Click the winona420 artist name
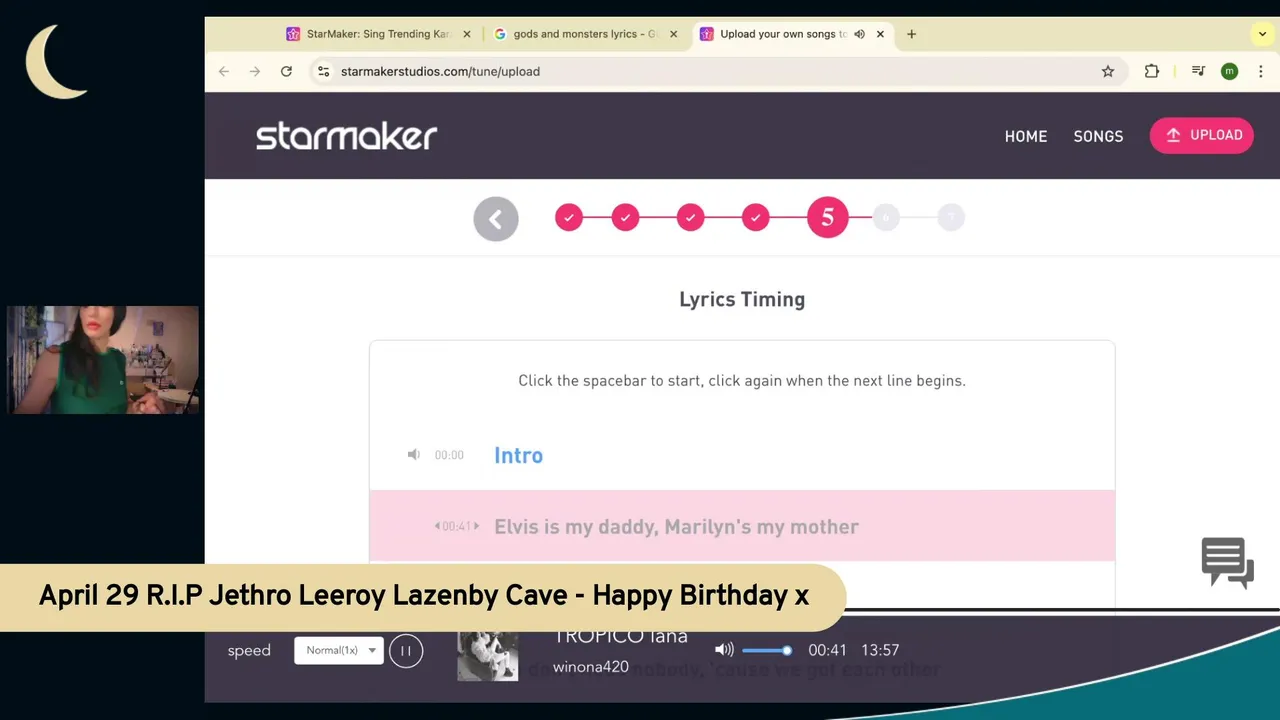 point(590,667)
